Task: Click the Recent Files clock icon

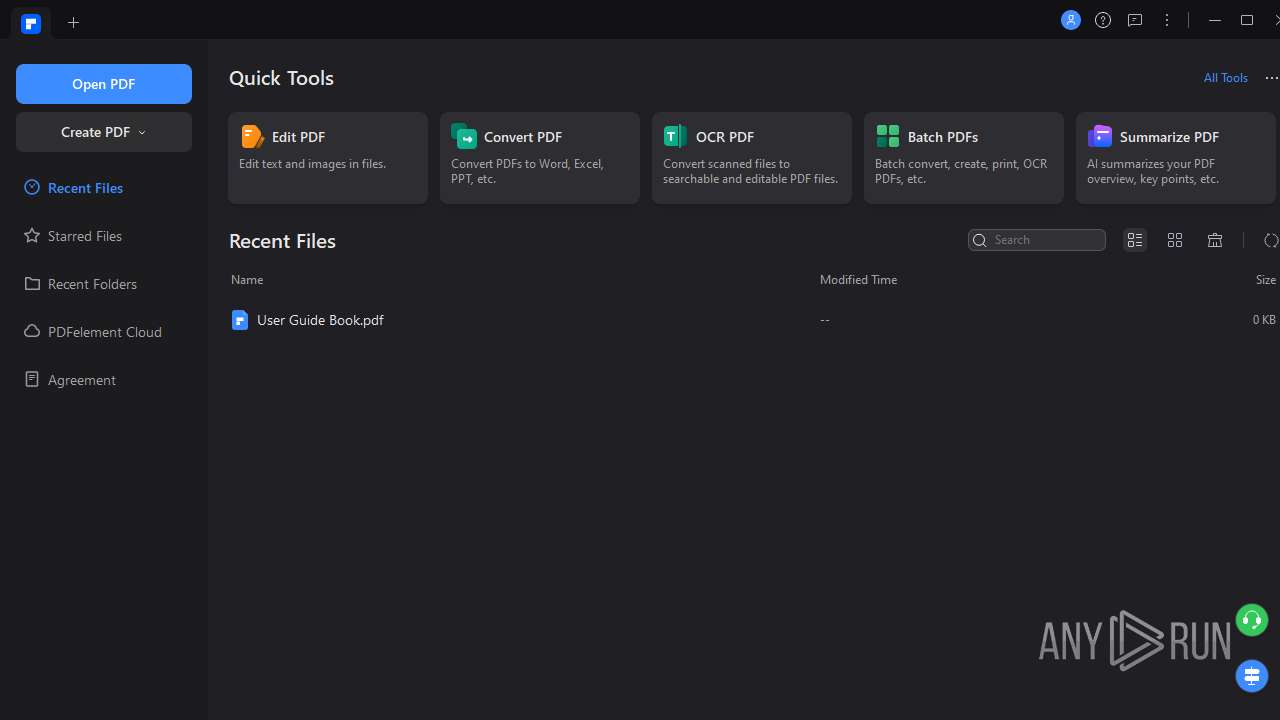Action: pos(32,187)
